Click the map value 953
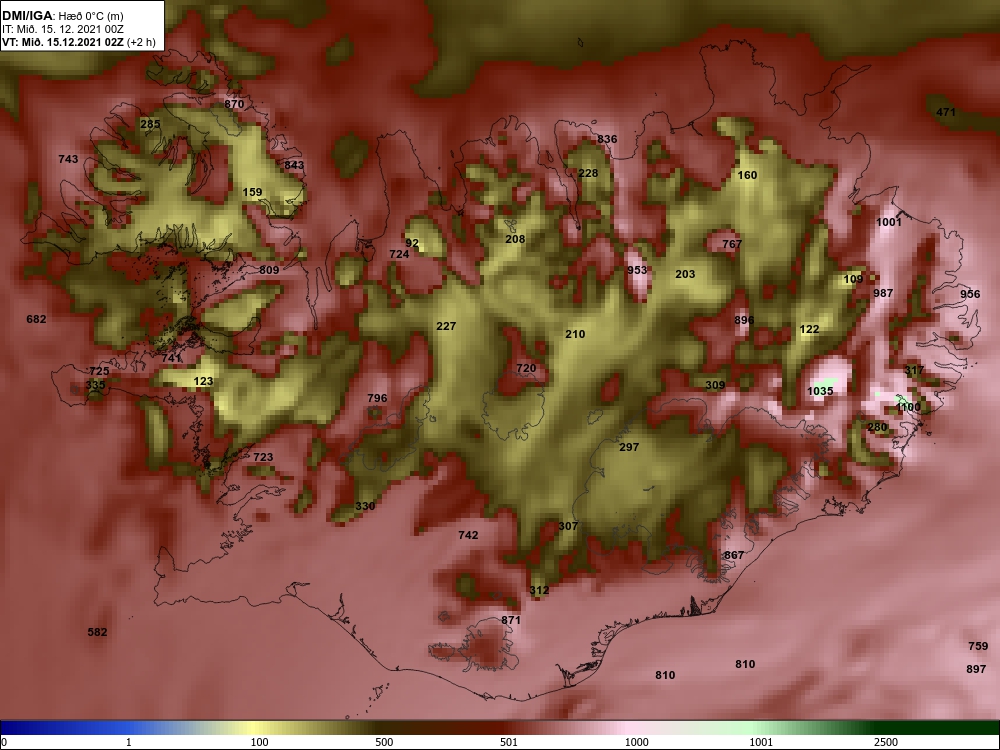 point(636,270)
